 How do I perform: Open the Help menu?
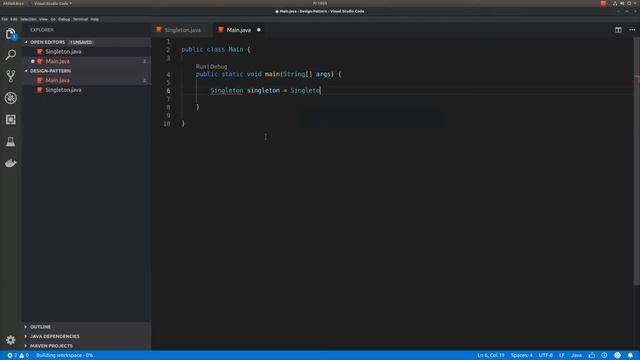[95, 19]
